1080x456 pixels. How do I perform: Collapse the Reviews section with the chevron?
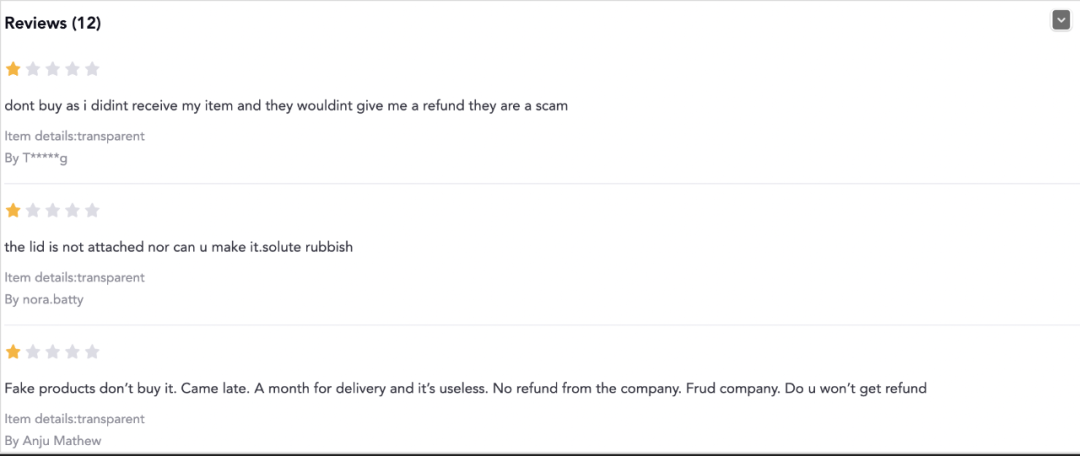(x=1061, y=20)
